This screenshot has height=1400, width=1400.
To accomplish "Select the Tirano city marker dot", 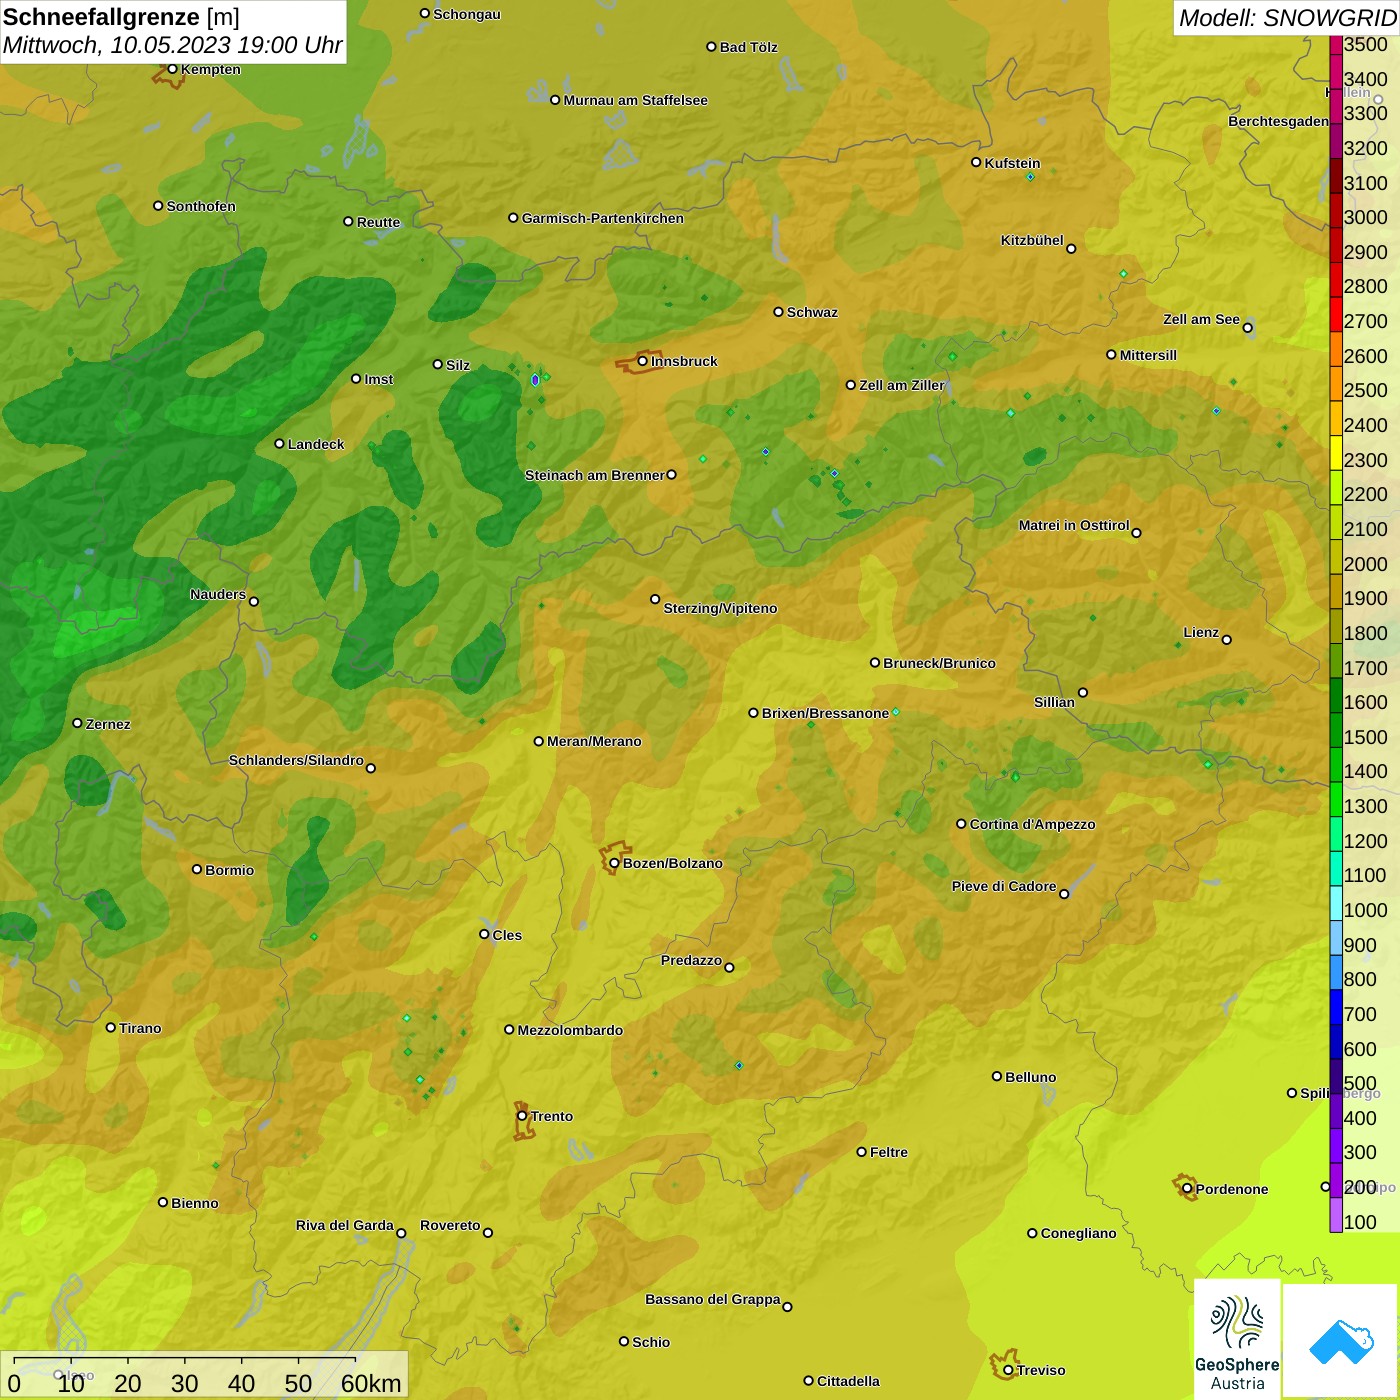I will click(x=111, y=1027).
